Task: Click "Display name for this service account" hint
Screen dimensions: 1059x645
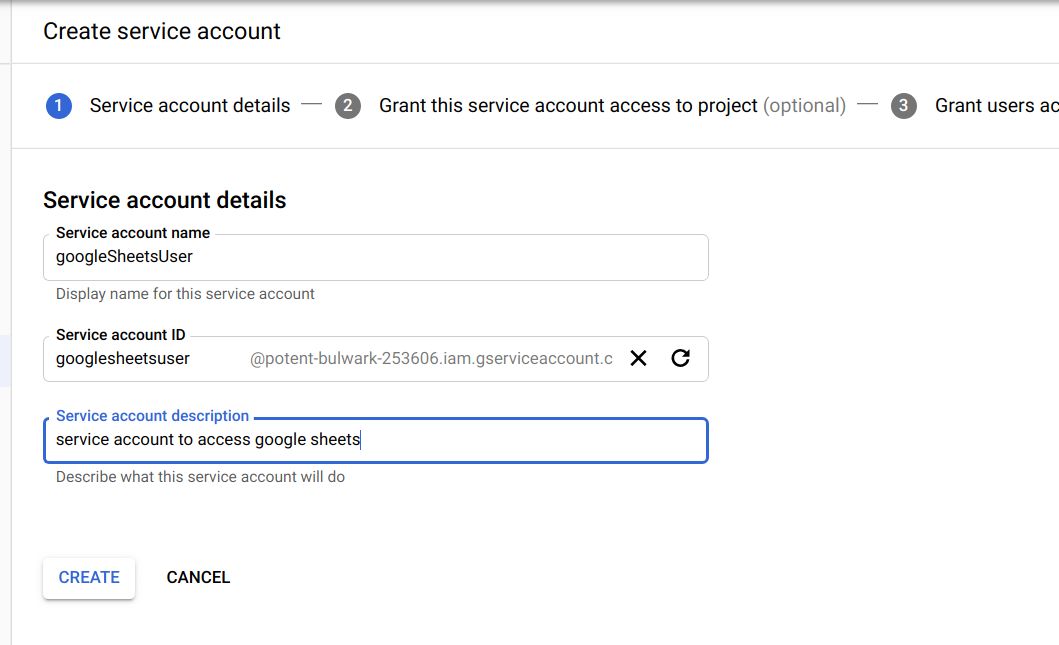Action: click(185, 294)
